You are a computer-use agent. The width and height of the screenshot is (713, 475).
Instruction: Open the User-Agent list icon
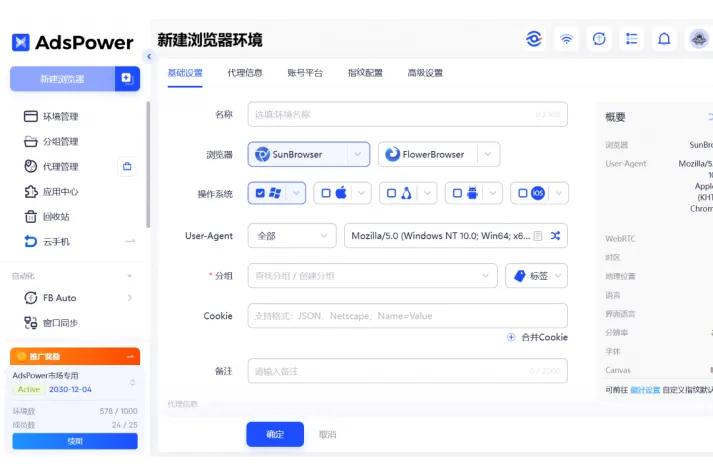pyautogui.click(x=538, y=235)
